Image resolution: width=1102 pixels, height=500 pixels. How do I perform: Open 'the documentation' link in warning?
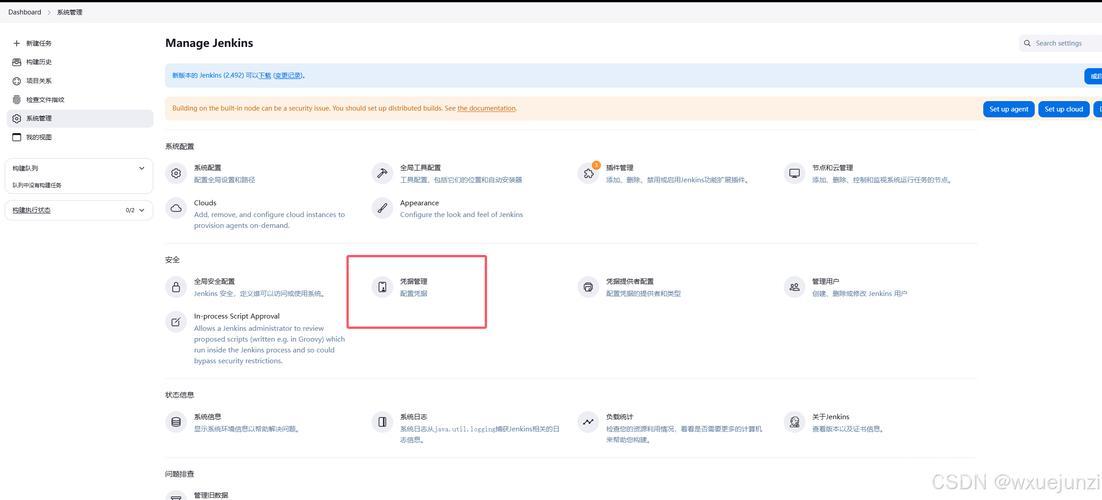coord(486,108)
